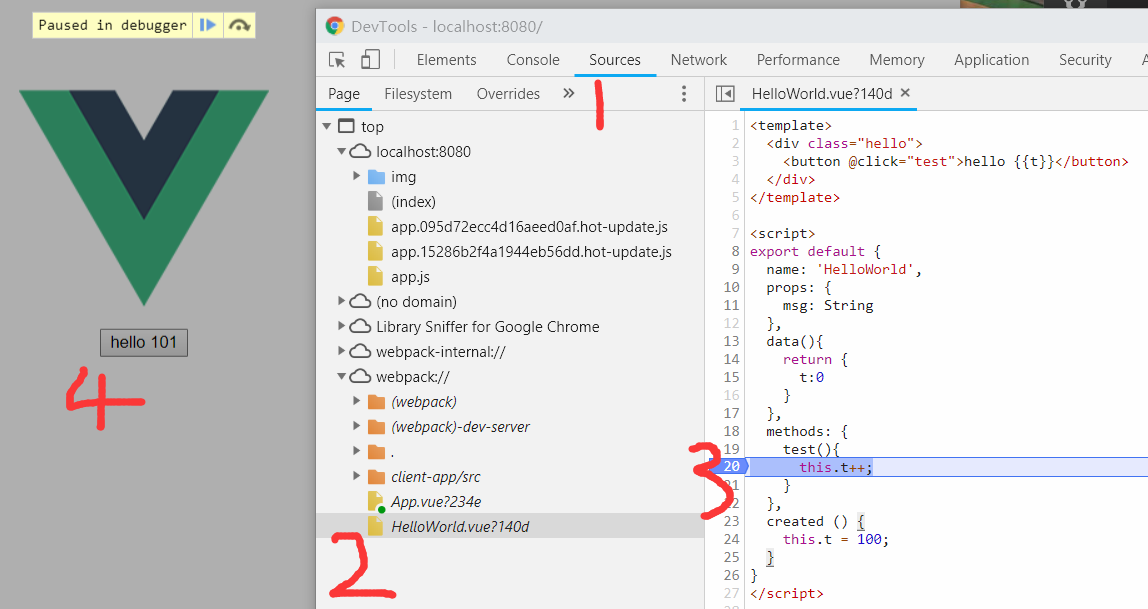
Task: Expand the webpack-internal:// node
Action: click(341, 351)
